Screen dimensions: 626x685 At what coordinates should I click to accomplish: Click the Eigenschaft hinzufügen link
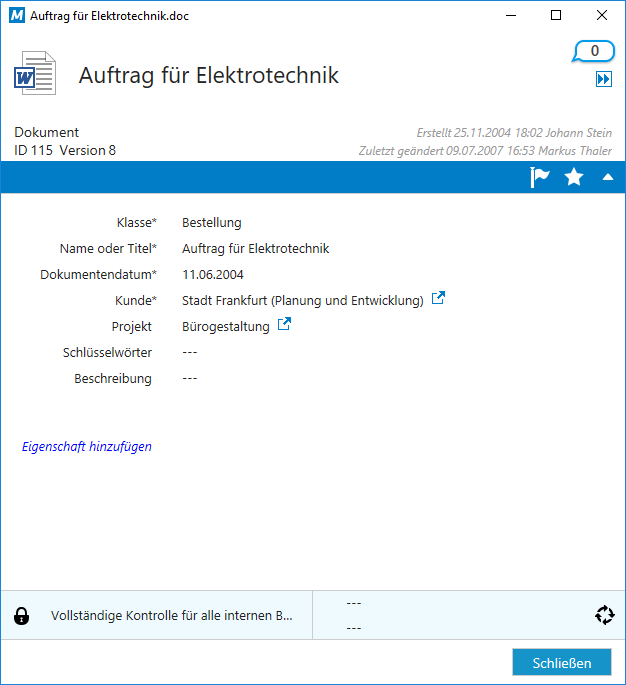[87, 447]
